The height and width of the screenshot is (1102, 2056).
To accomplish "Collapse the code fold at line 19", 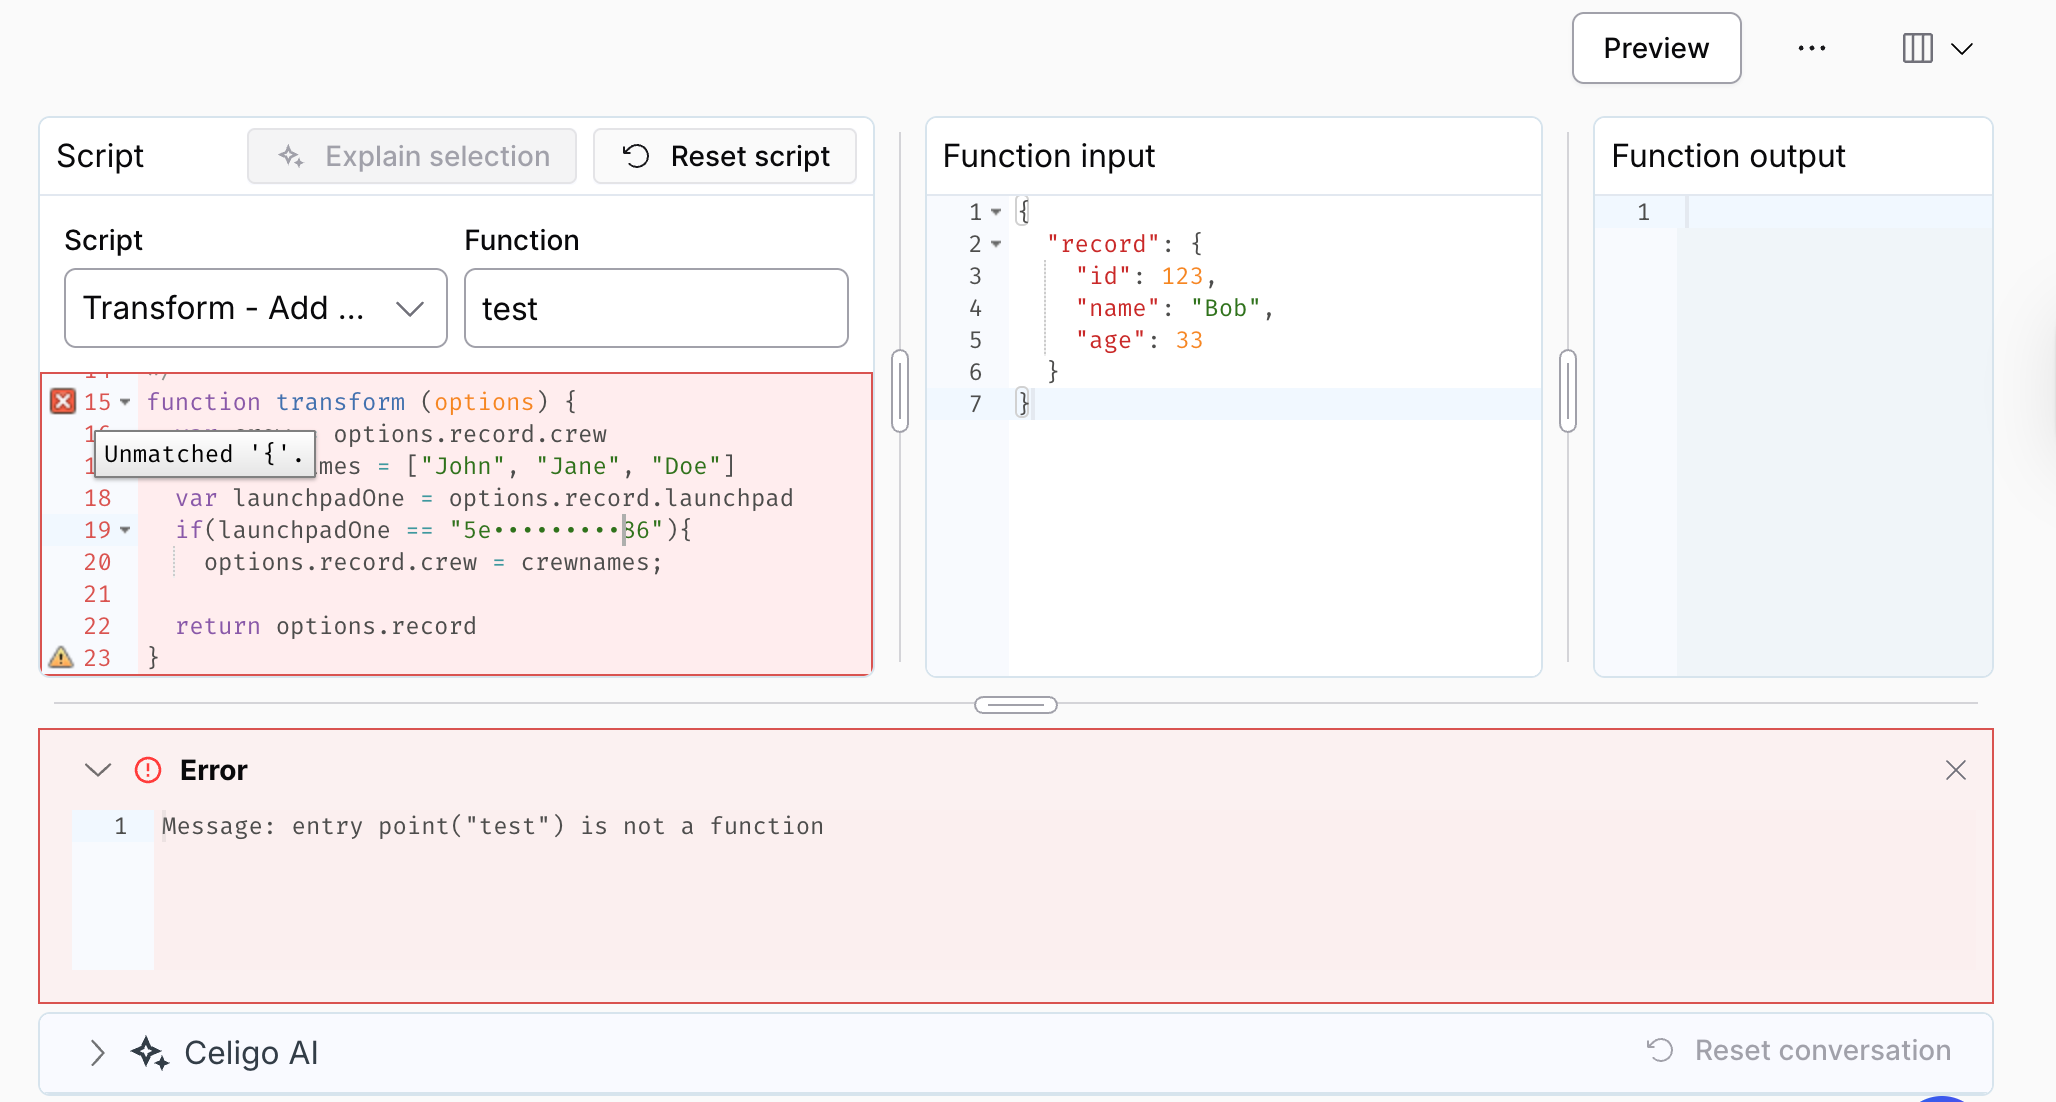I will click(x=125, y=530).
